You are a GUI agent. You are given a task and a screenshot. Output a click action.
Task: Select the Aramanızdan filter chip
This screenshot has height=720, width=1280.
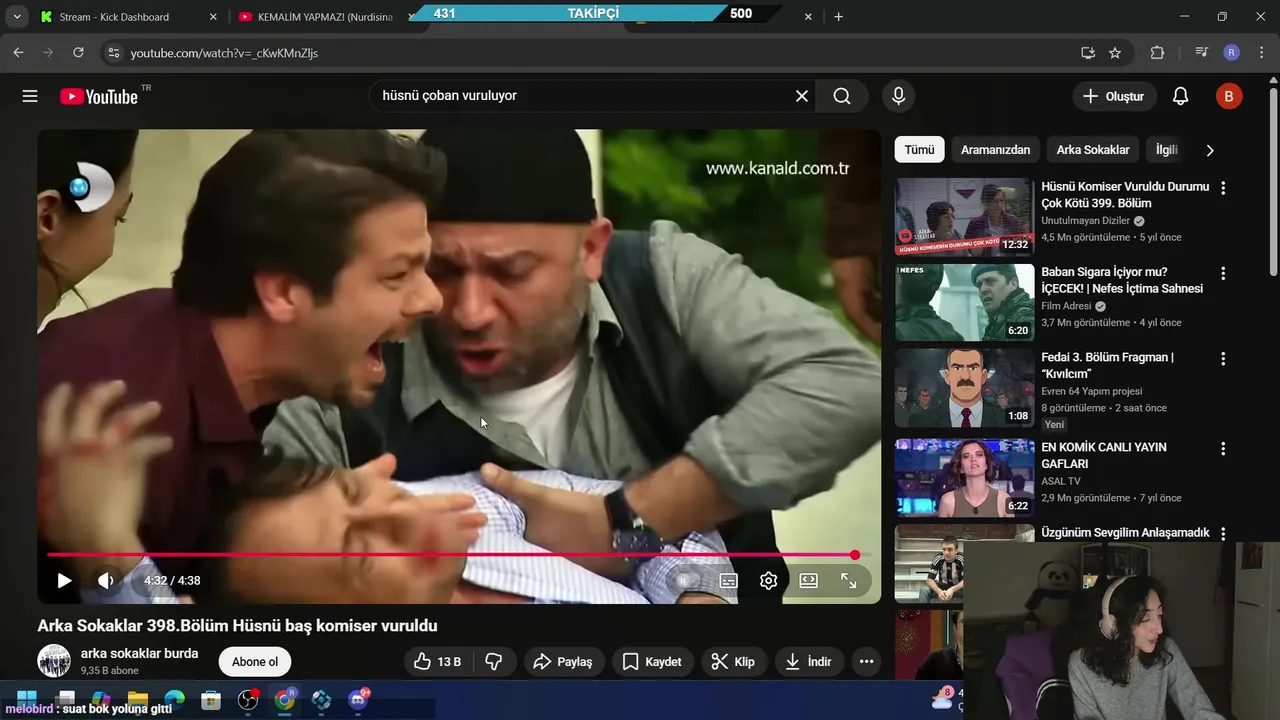coord(995,150)
